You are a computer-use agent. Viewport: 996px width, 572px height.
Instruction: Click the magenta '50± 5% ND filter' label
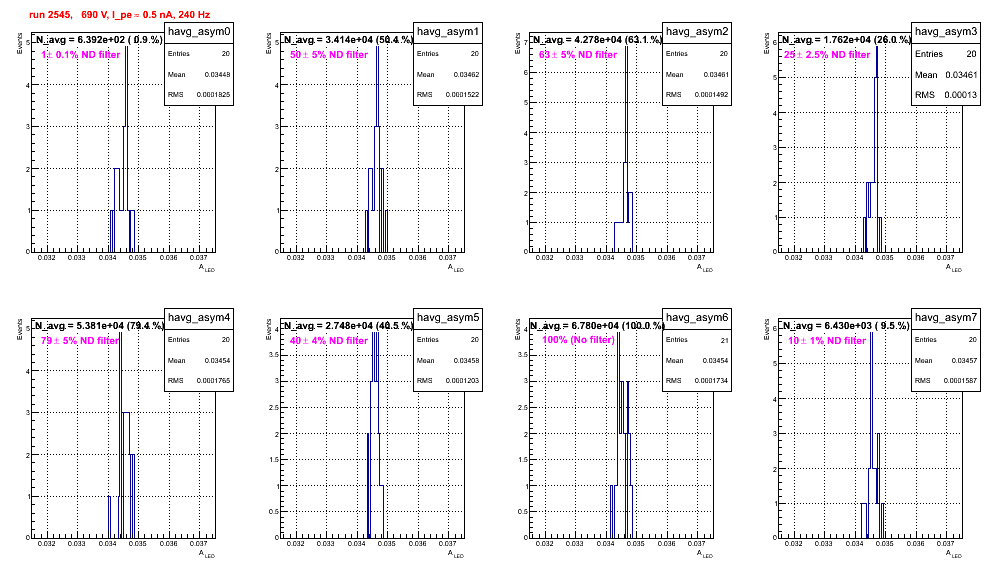coord(329,55)
